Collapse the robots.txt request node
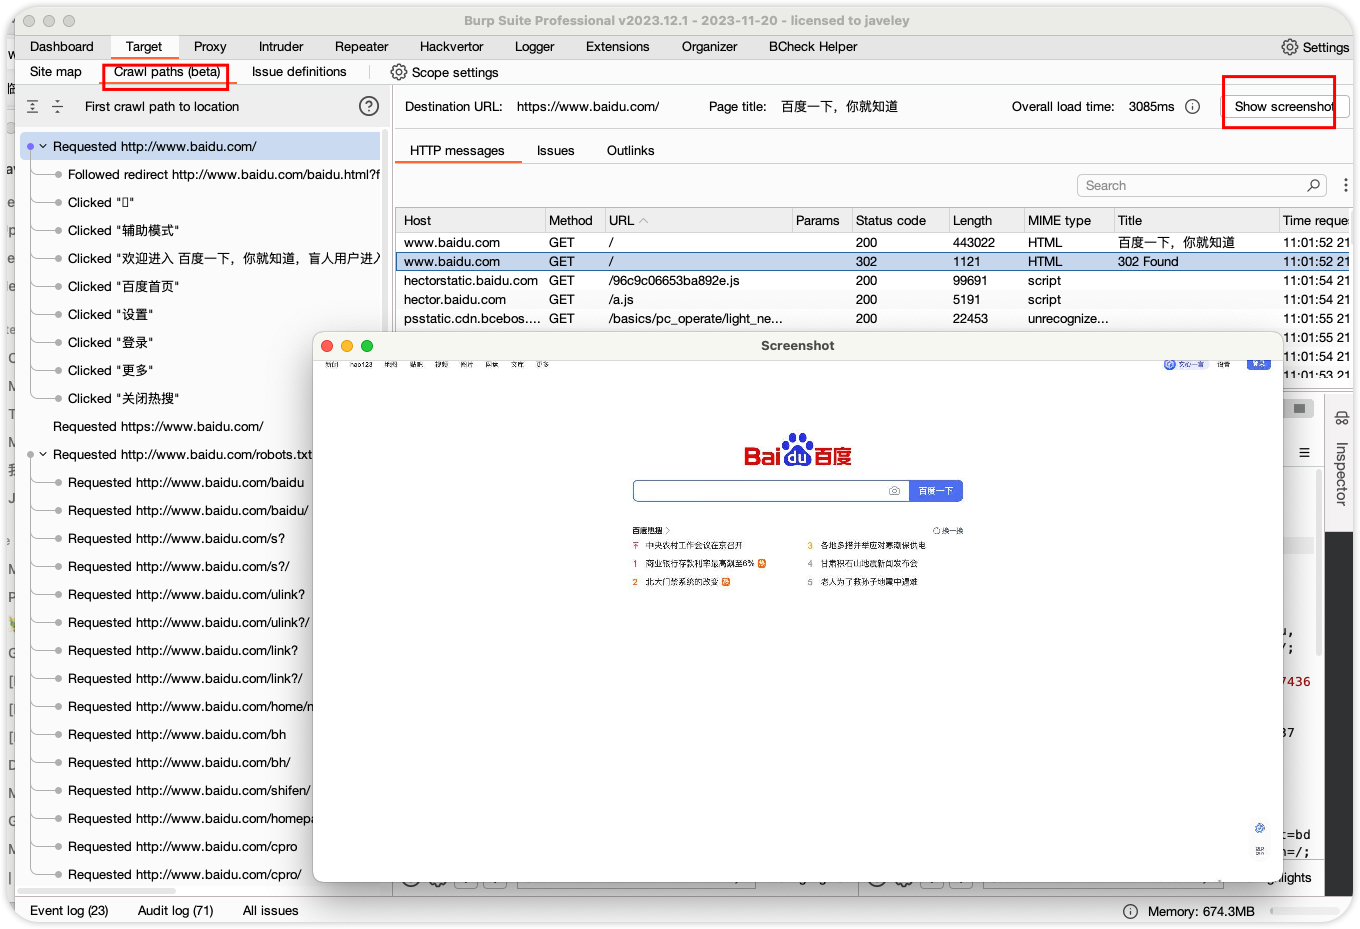The image size is (1360, 929). pos(43,454)
